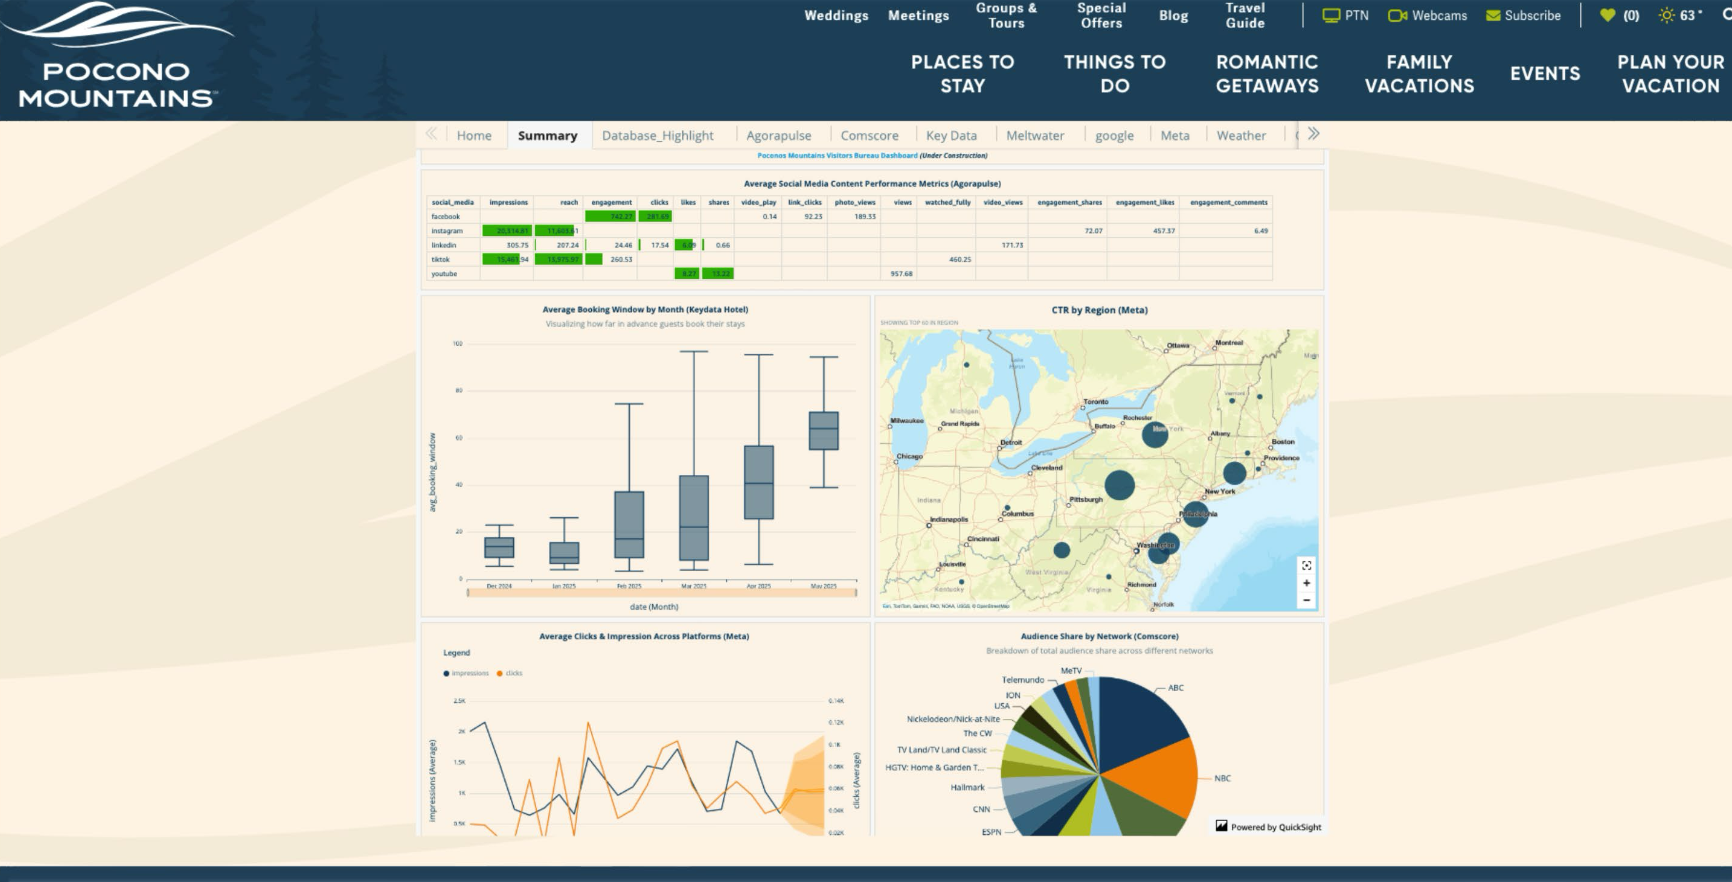This screenshot has width=1732, height=882.
Task: Click the favorites count (0)
Action: [x=1631, y=15]
